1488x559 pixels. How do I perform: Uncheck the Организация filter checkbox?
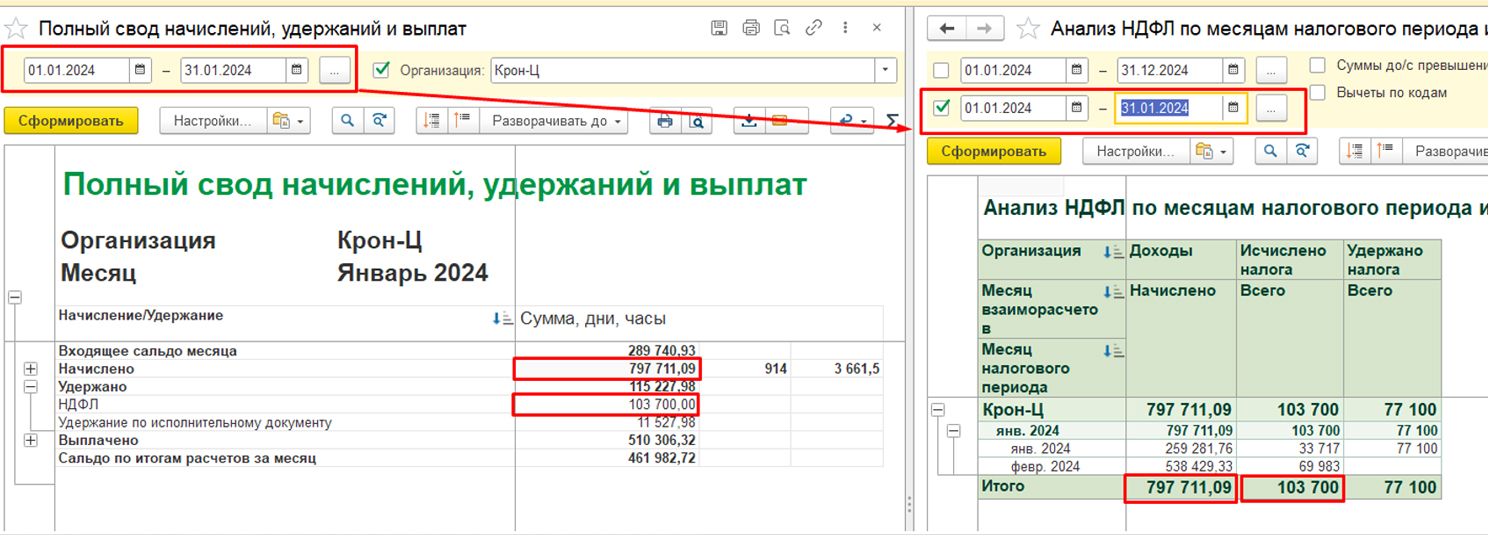coord(380,70)
